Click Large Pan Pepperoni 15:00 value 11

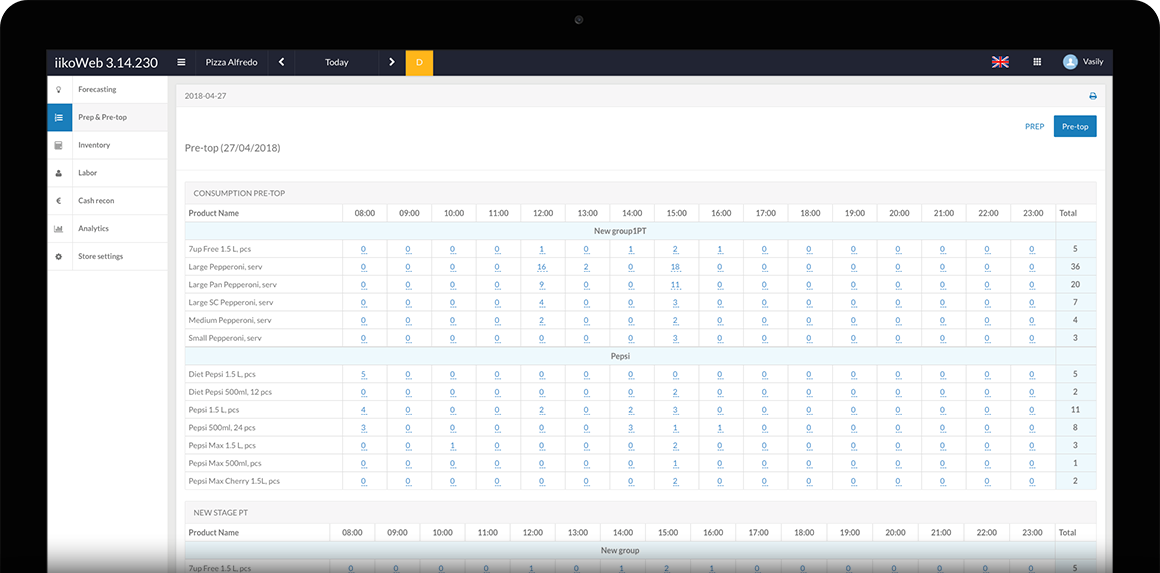point(675,285)
